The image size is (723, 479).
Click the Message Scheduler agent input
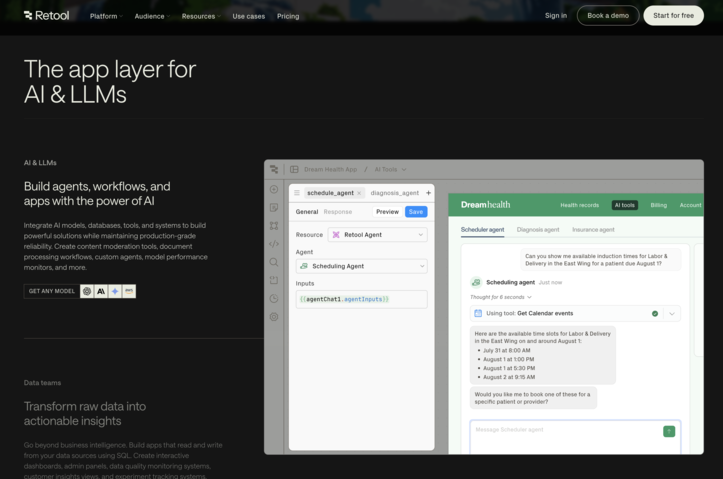click(575, 437)
